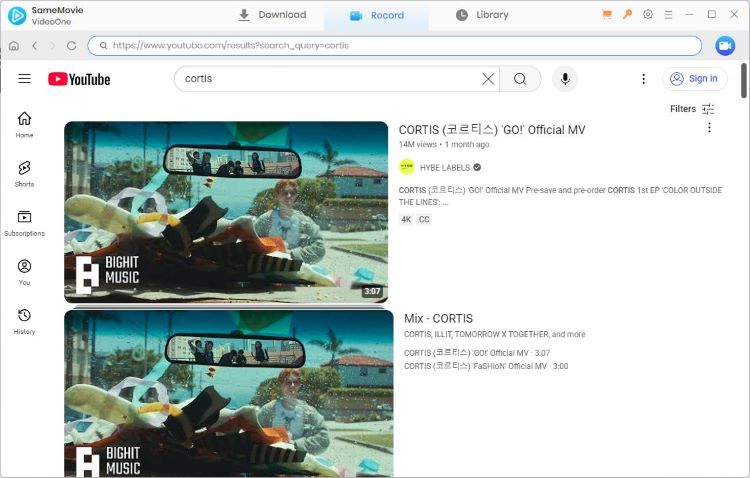The image size is (750, 478).
Task: Open Home in YouTube sidebar
Action: coord(24,124)
